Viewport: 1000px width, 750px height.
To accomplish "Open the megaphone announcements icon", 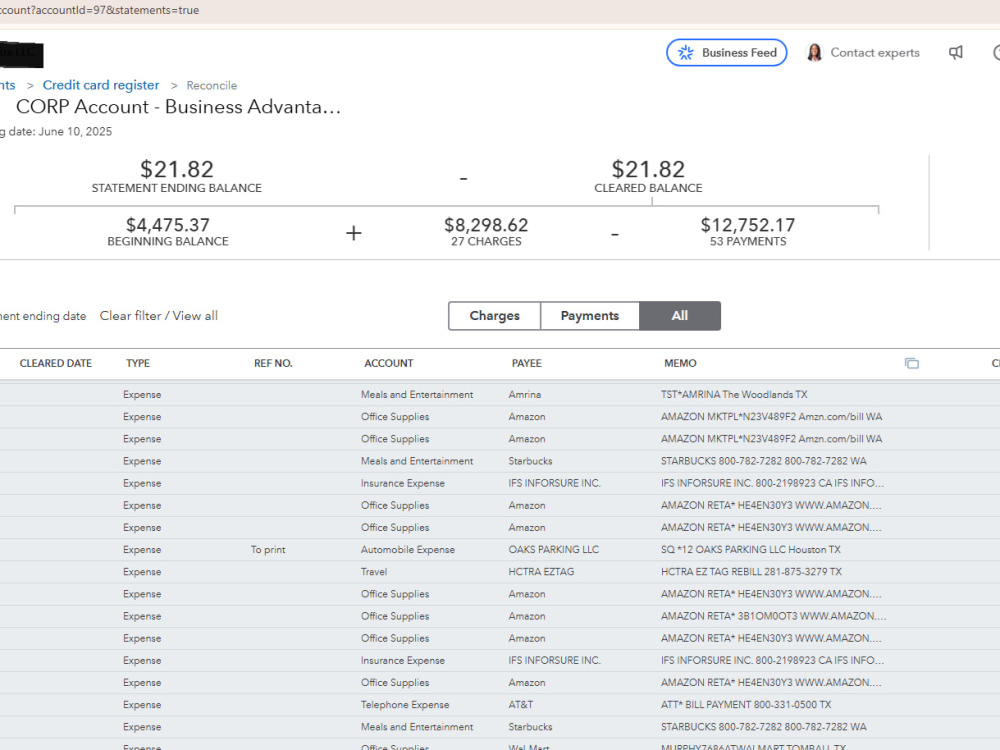I will [x=955, y=53].
